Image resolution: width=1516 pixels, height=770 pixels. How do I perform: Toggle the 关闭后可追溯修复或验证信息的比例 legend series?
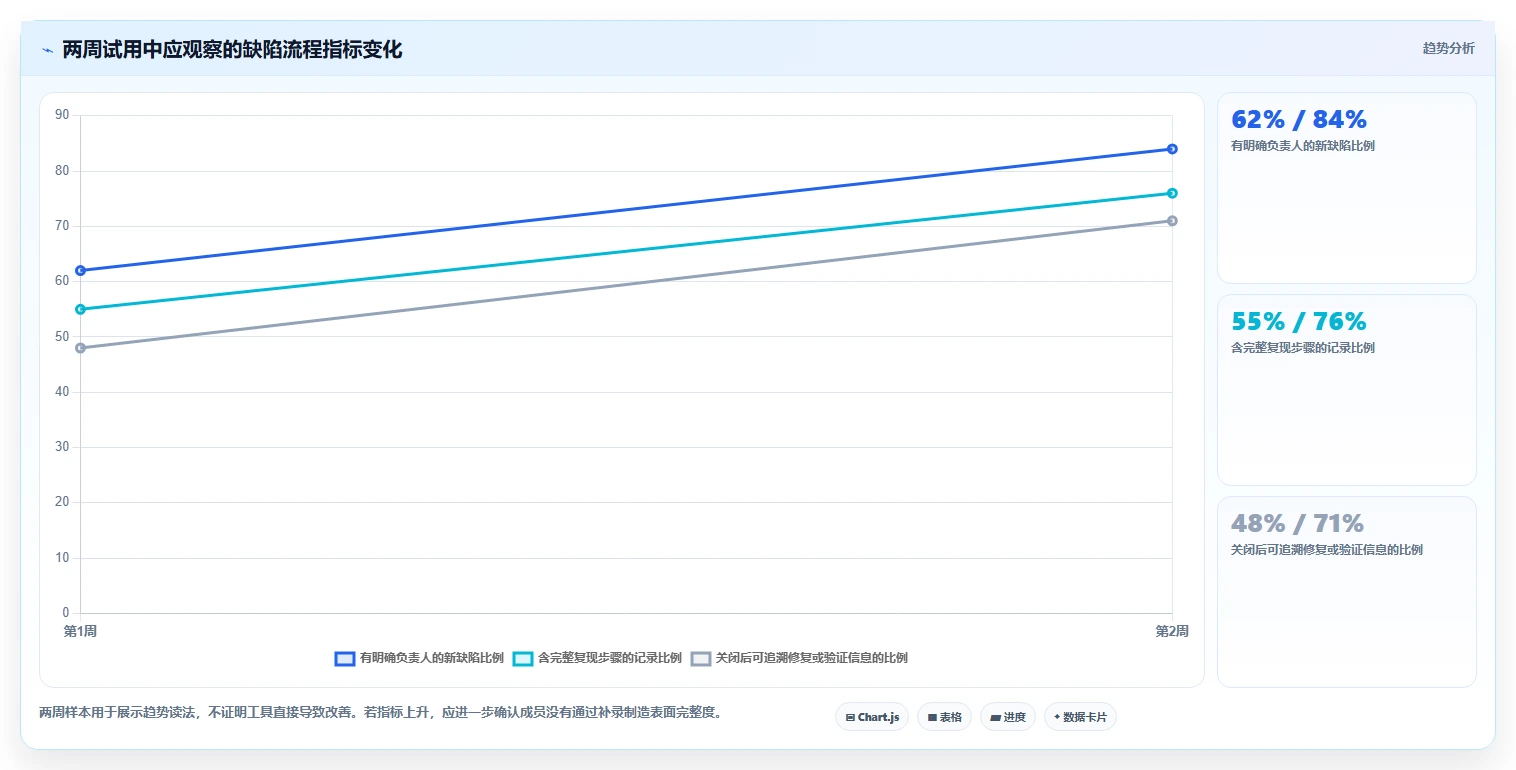(799, 658)
